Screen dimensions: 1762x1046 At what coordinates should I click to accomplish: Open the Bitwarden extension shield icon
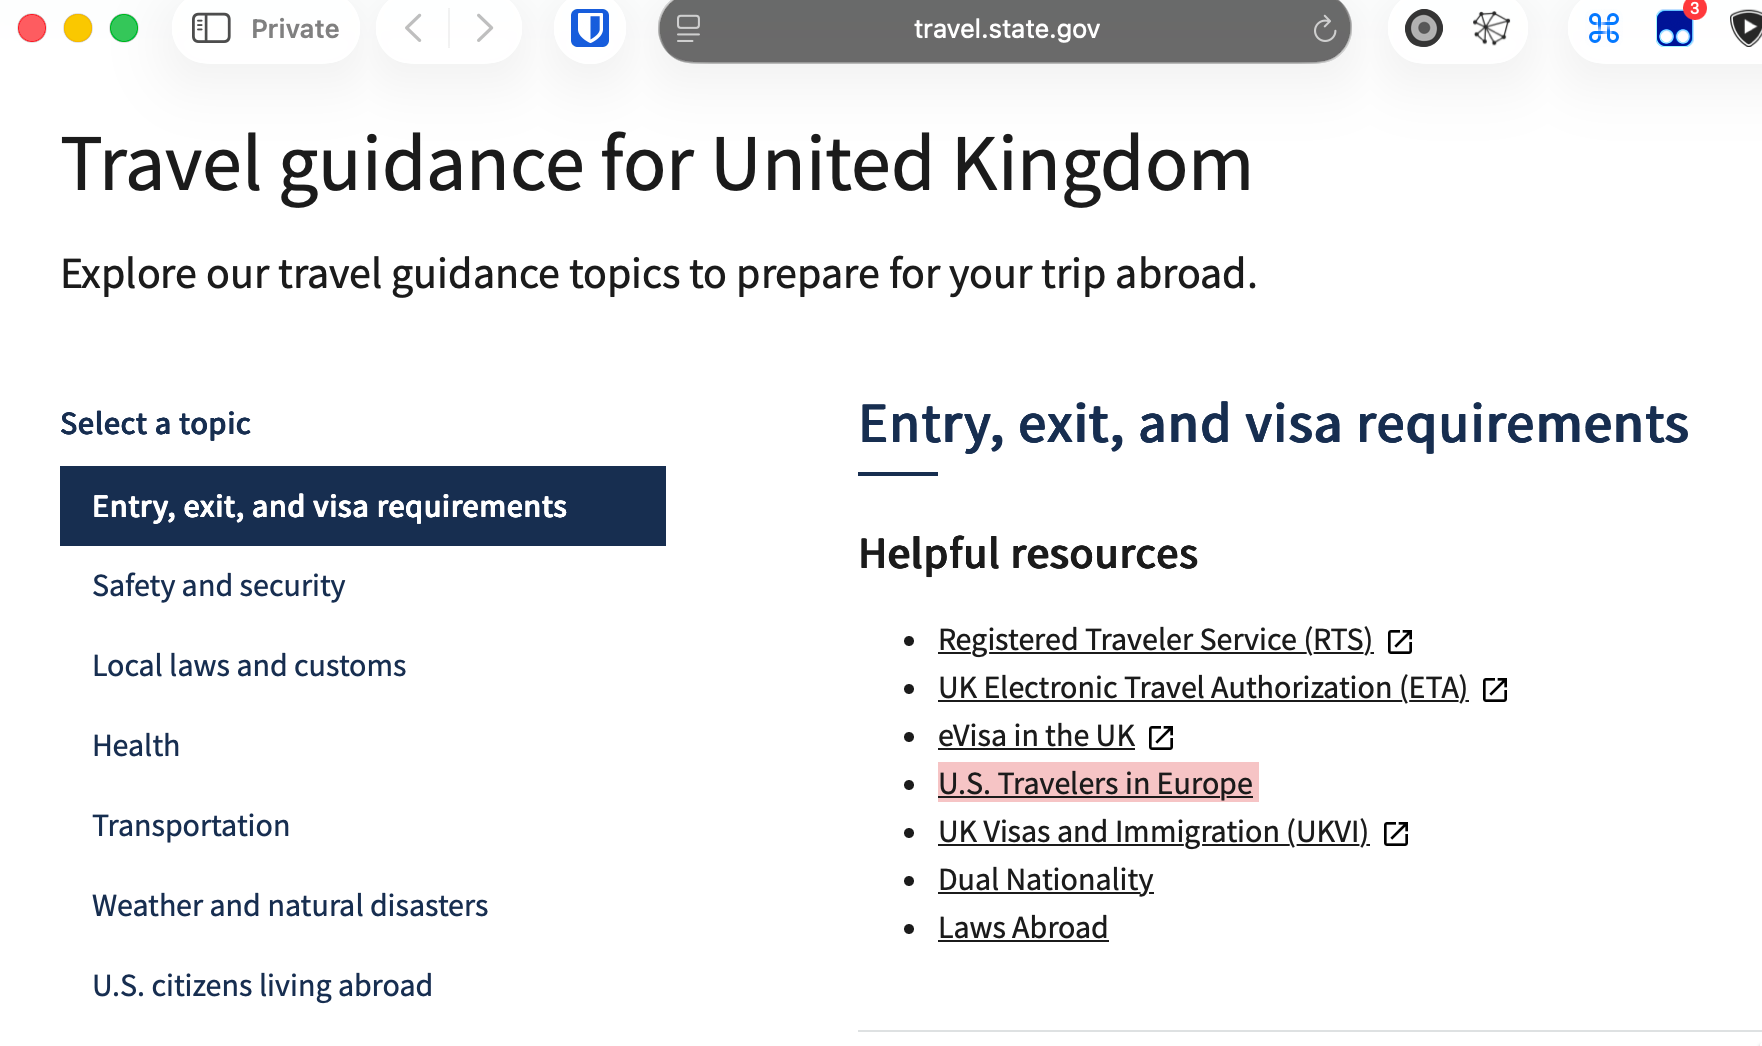[590, 29]
